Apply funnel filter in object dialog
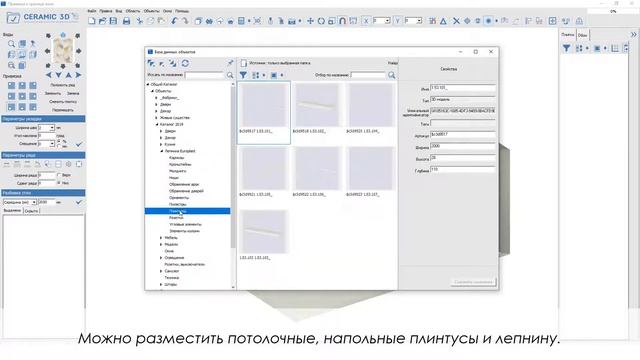640x360 pixels. (x=243, y=75)
